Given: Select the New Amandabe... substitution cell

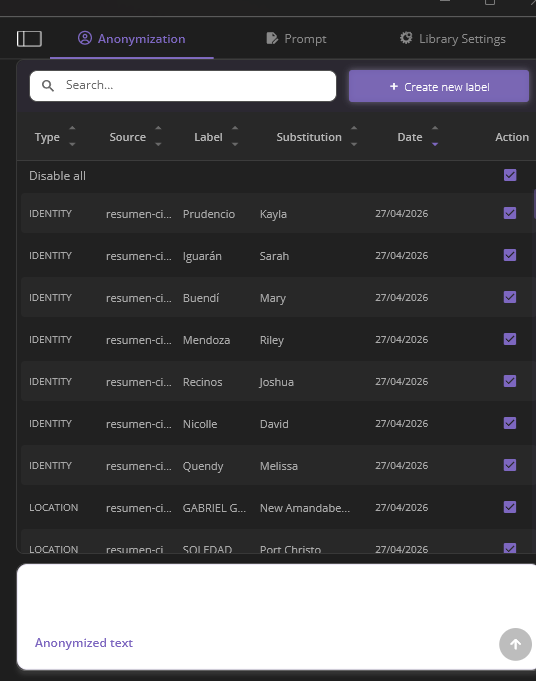Looking at the screenshot, I should tap(305, 508).
